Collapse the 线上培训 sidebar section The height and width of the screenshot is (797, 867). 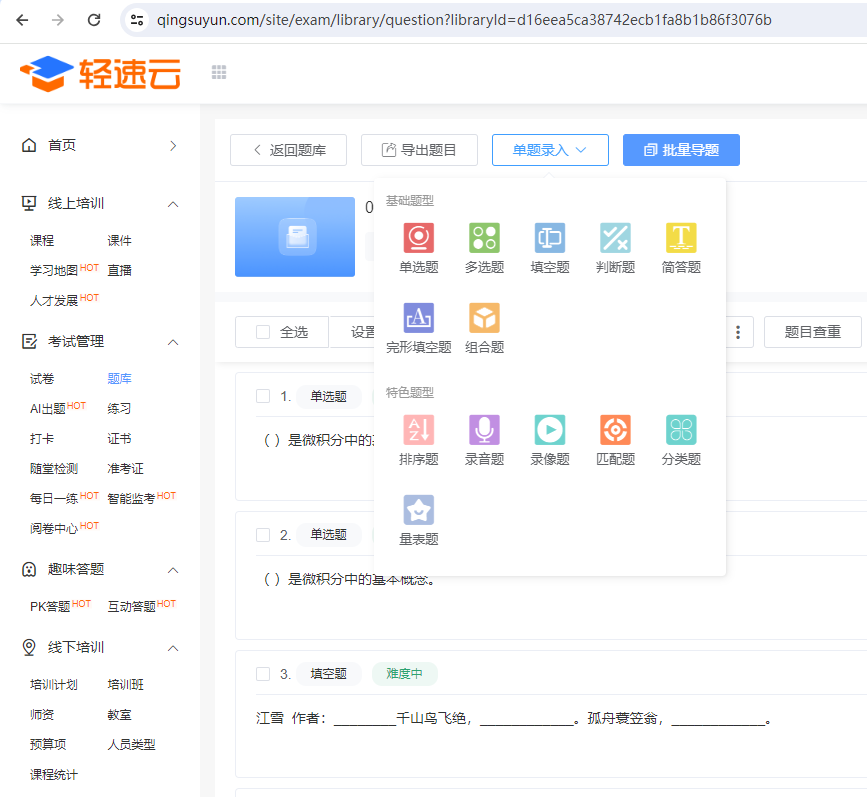173,204
